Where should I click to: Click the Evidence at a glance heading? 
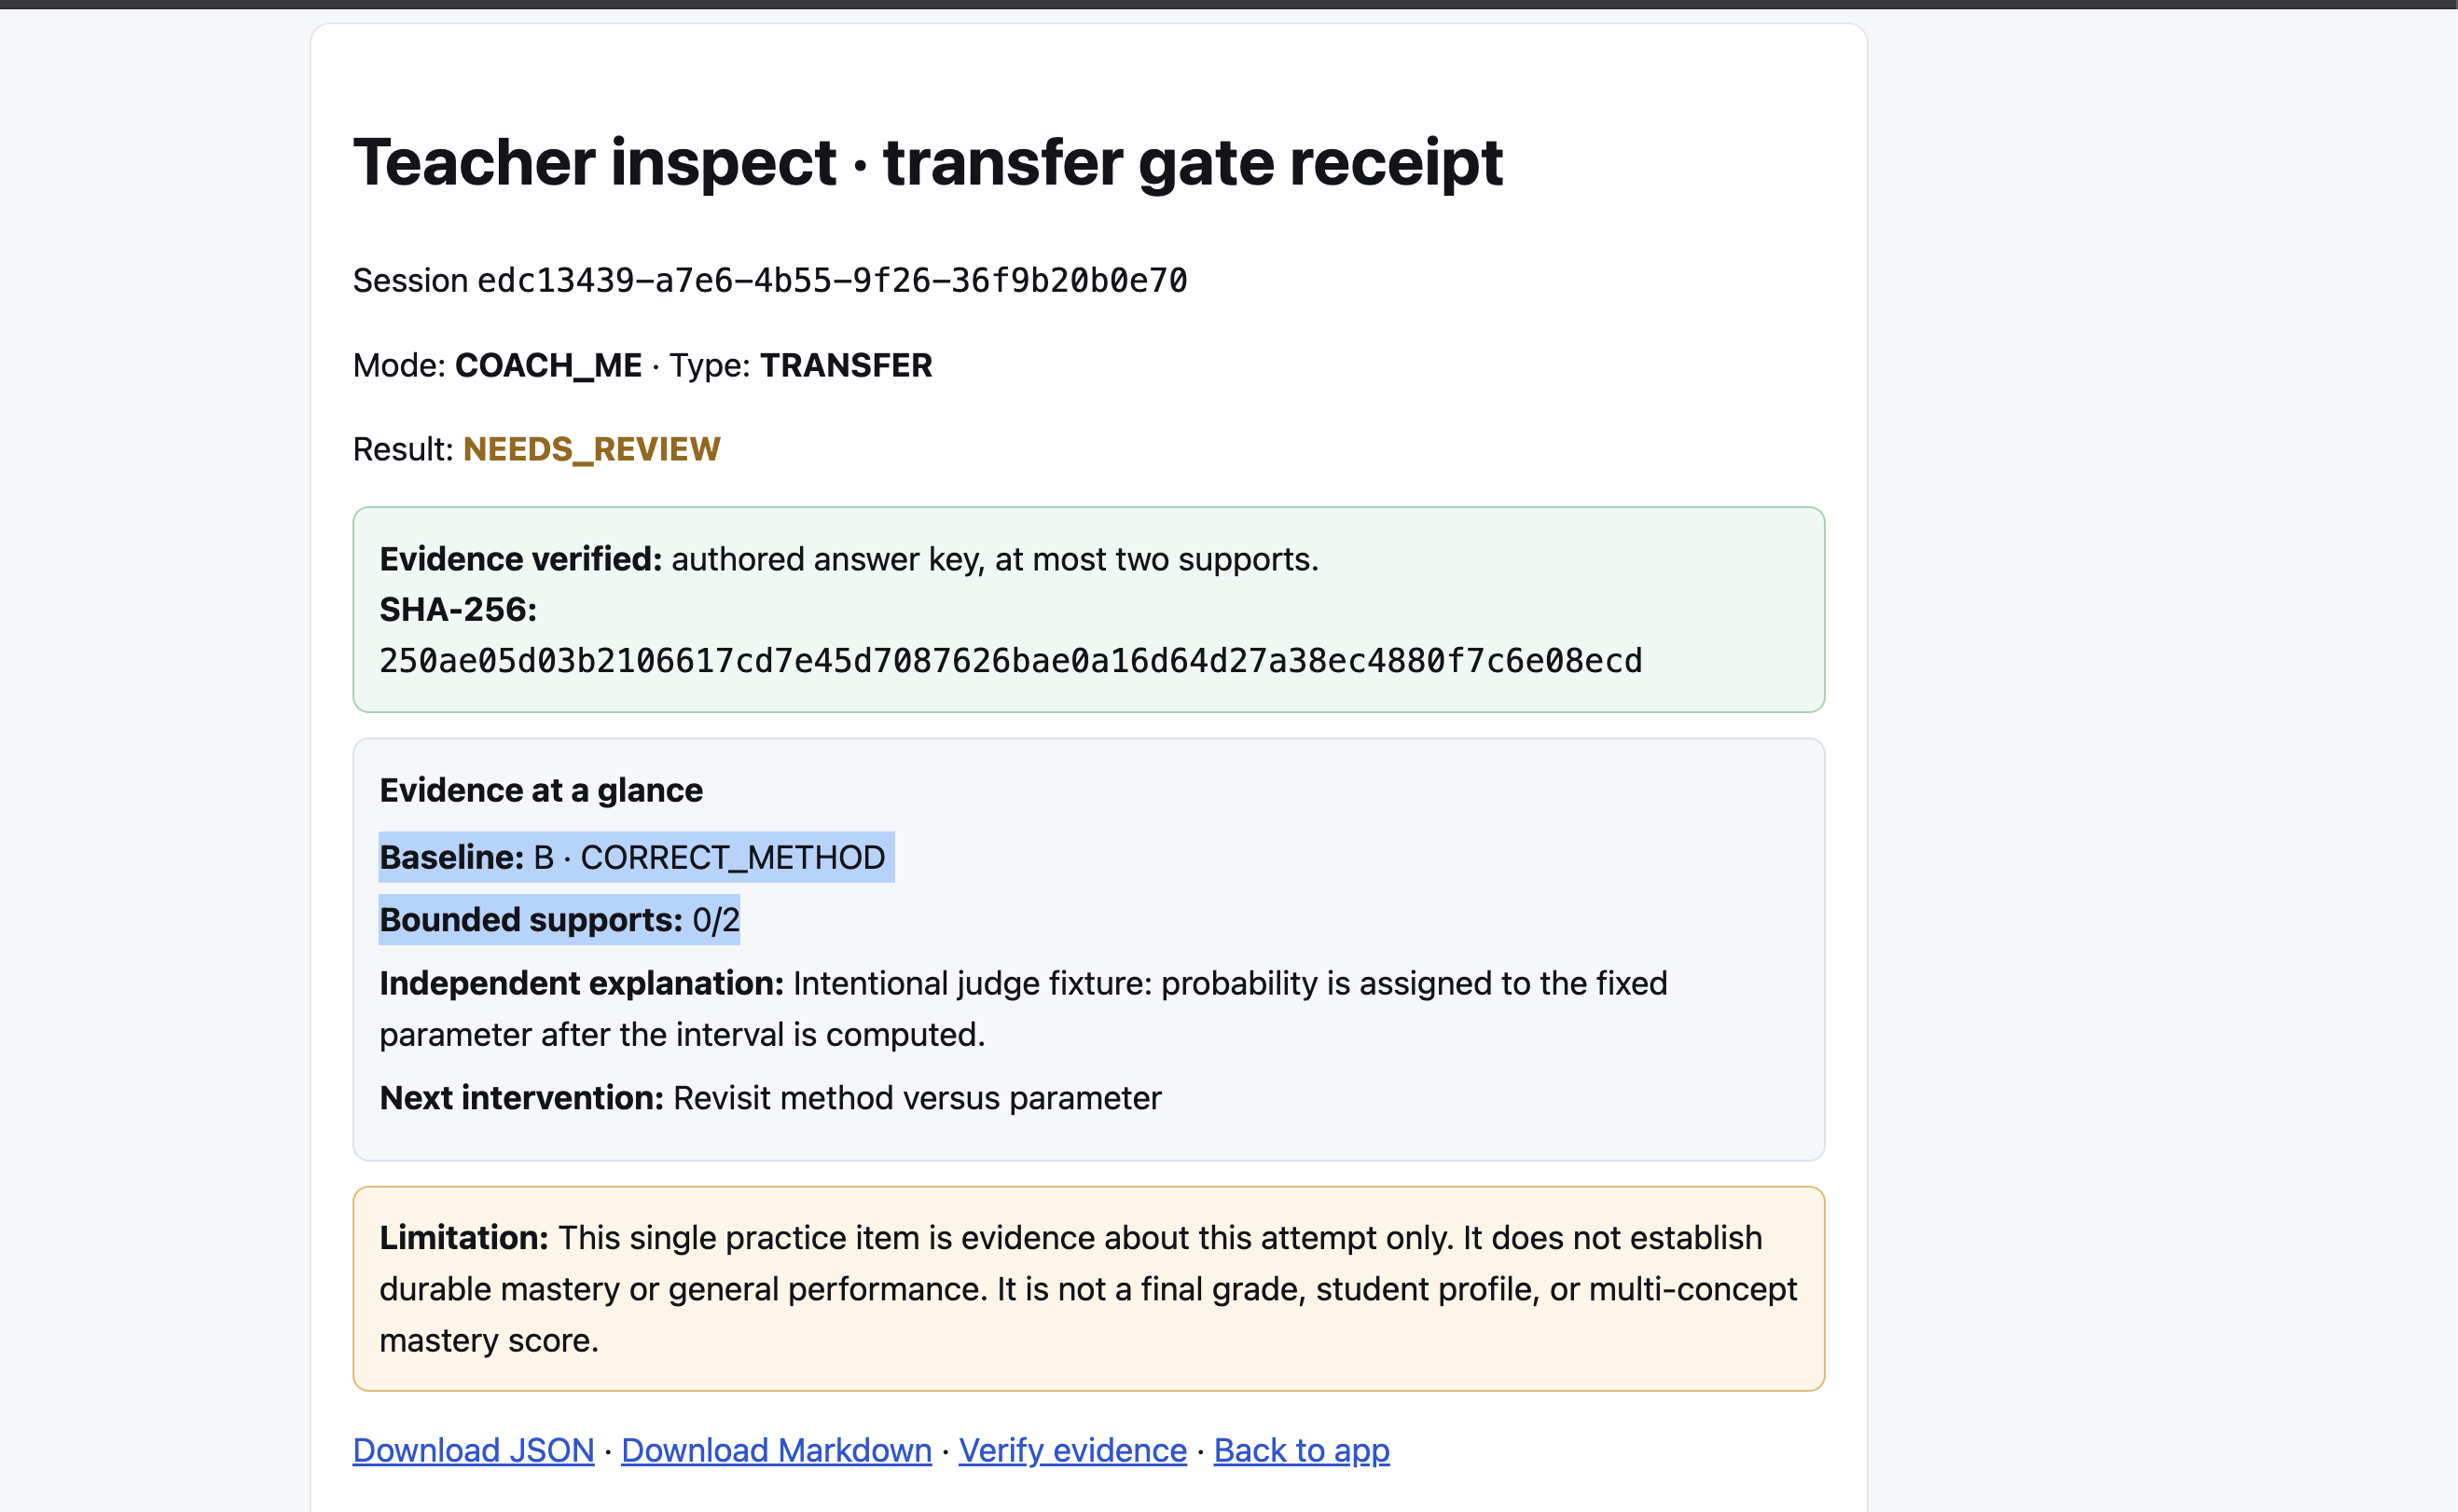point(541,790)
